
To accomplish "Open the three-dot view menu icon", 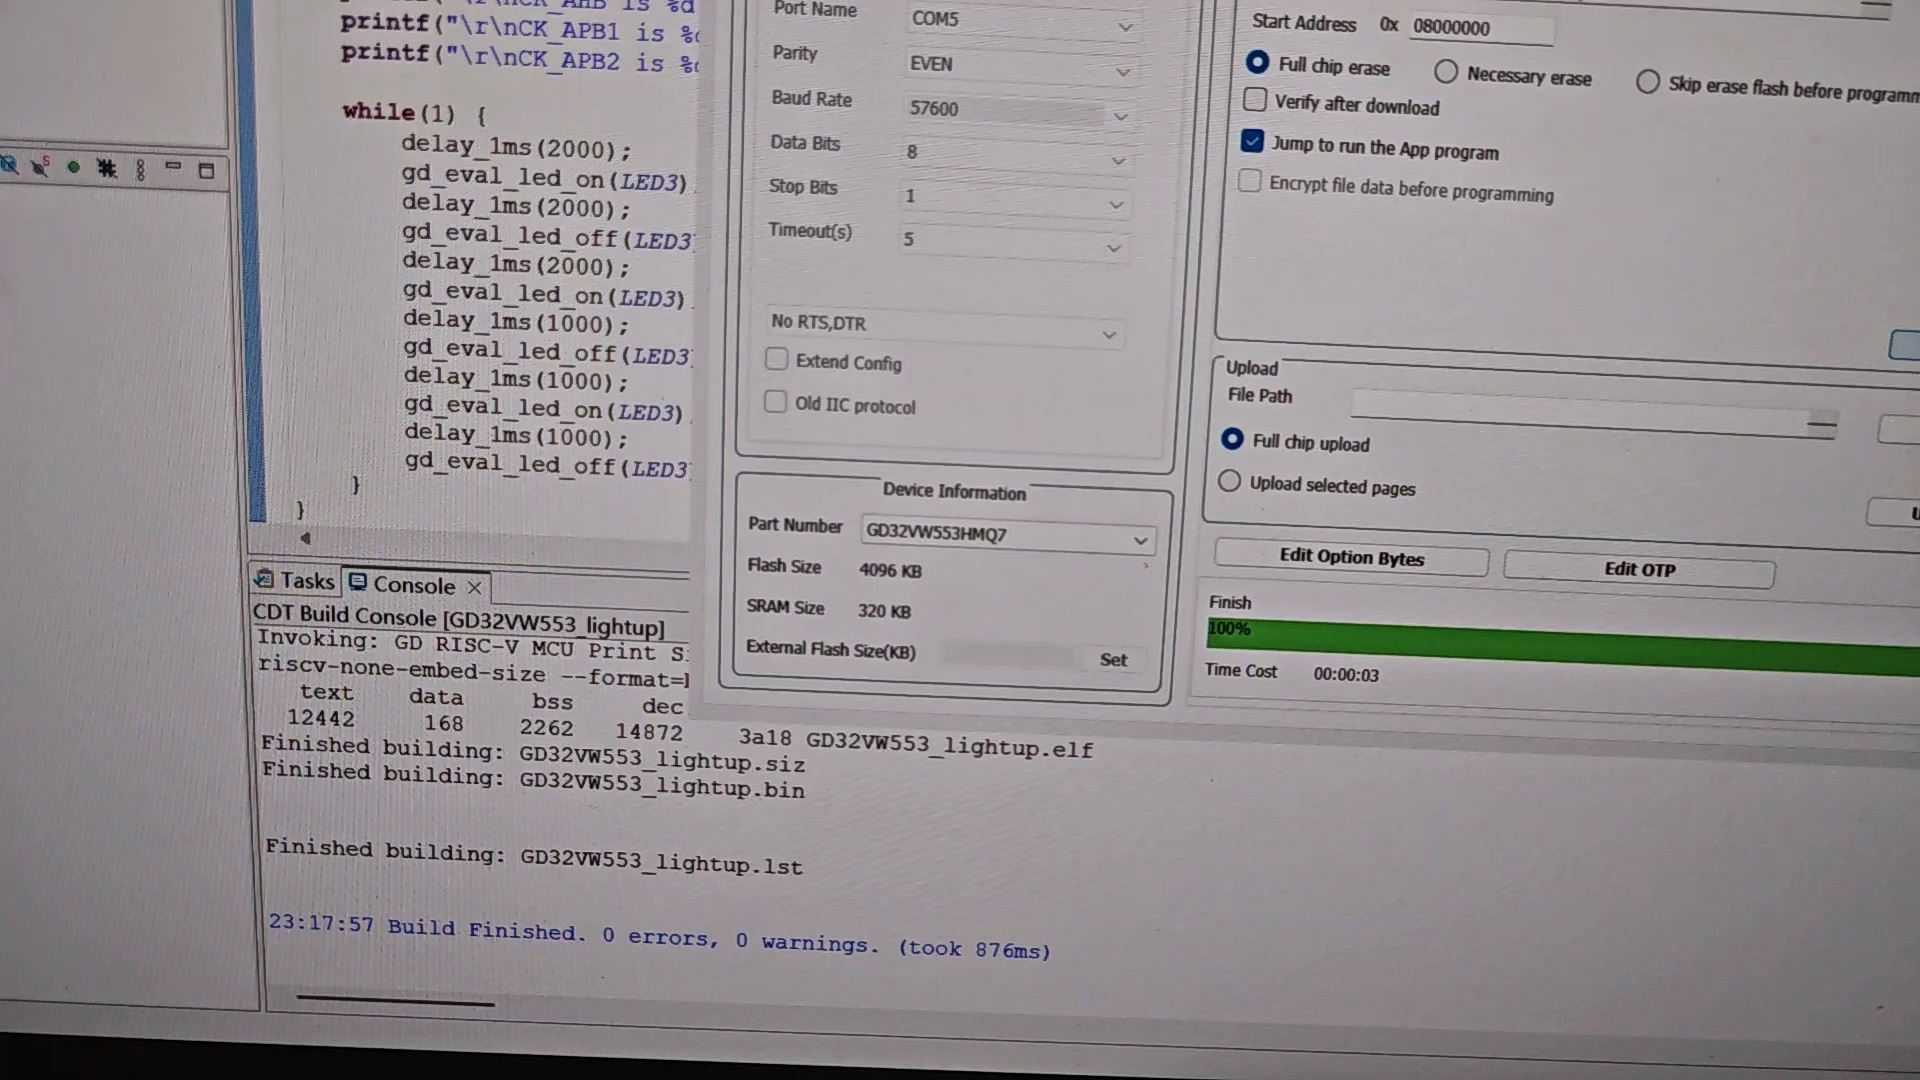I will pyautogui.click(x=140, y=170).
